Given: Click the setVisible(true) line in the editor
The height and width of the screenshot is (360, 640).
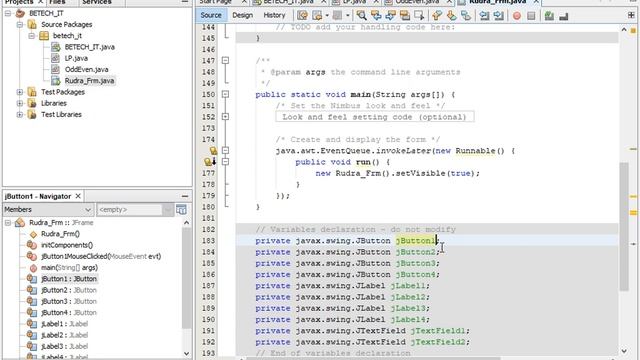Looking at the screenshot, I should click(398, 173).
